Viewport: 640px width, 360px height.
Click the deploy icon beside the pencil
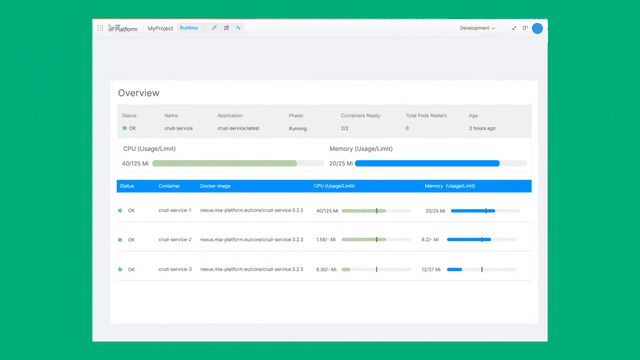click(x=226, y=28)
